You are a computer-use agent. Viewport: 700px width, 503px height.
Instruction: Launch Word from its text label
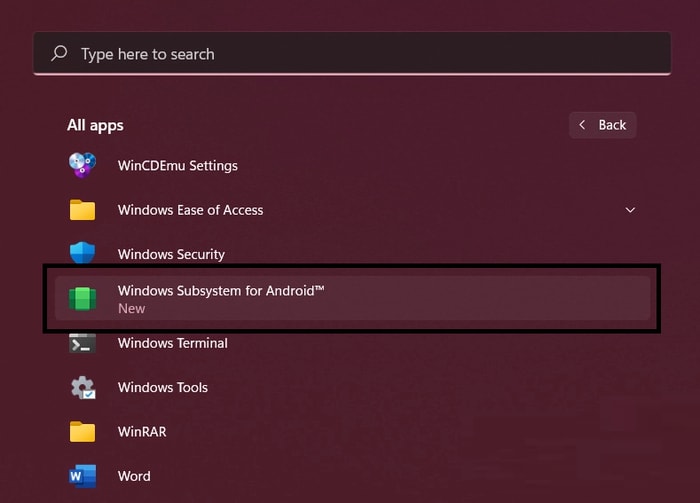click(x=134, y=476)
